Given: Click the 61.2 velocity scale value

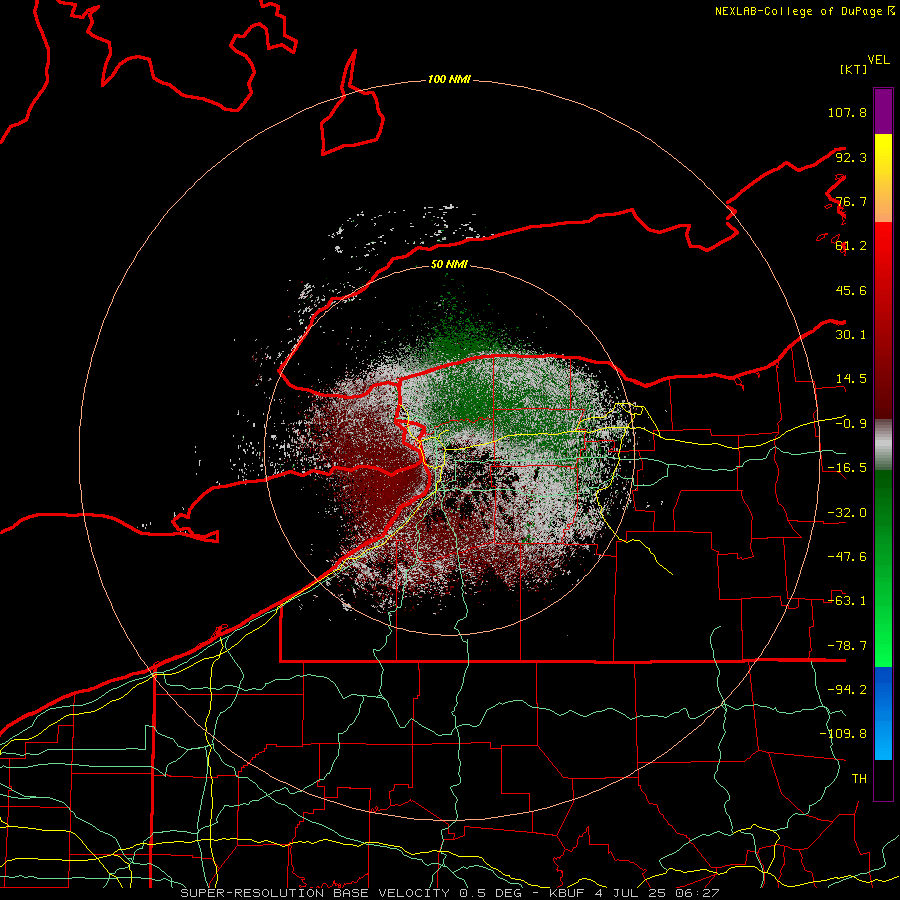Looking at the screenshot, I should click(x=851, y=246).
